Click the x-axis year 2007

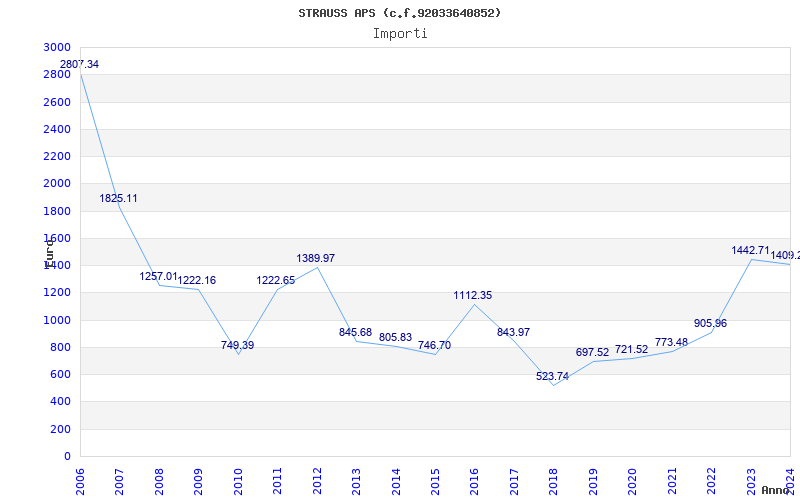(x=119, y=482)
